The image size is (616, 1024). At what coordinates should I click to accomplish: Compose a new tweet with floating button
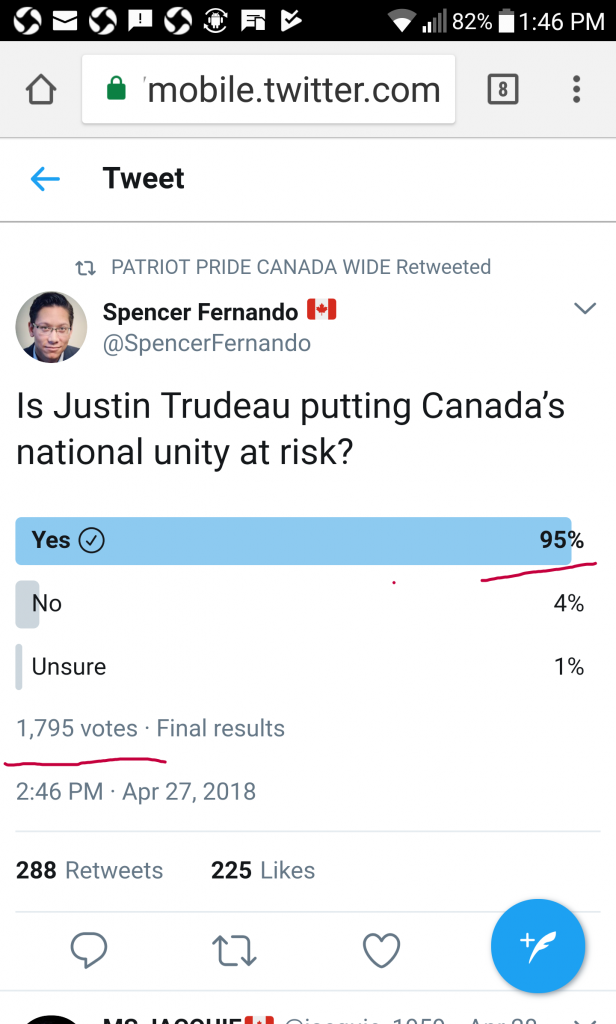pyautogui.click(x=537, y=946)
